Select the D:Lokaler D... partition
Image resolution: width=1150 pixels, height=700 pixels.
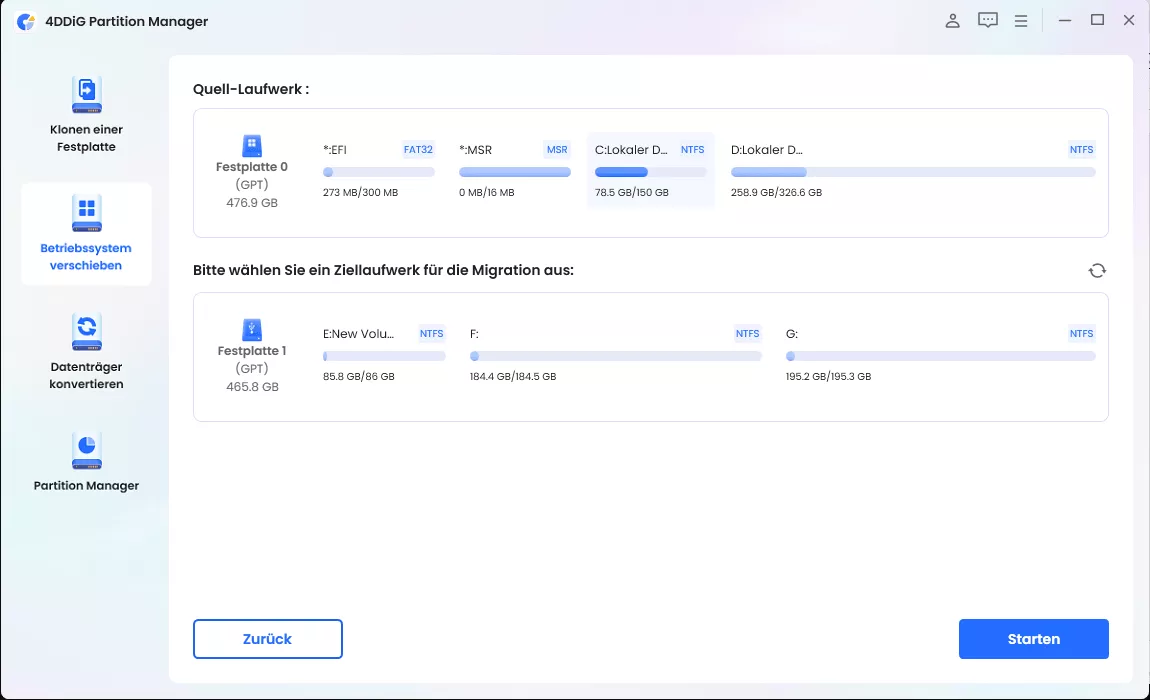tap(913, 172)
